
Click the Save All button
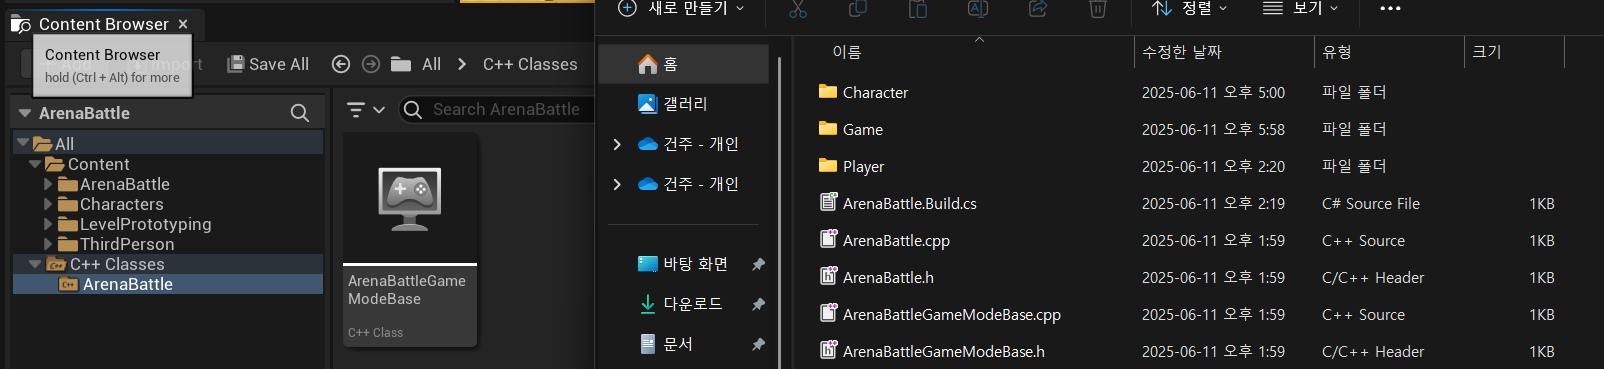point(268,64)
